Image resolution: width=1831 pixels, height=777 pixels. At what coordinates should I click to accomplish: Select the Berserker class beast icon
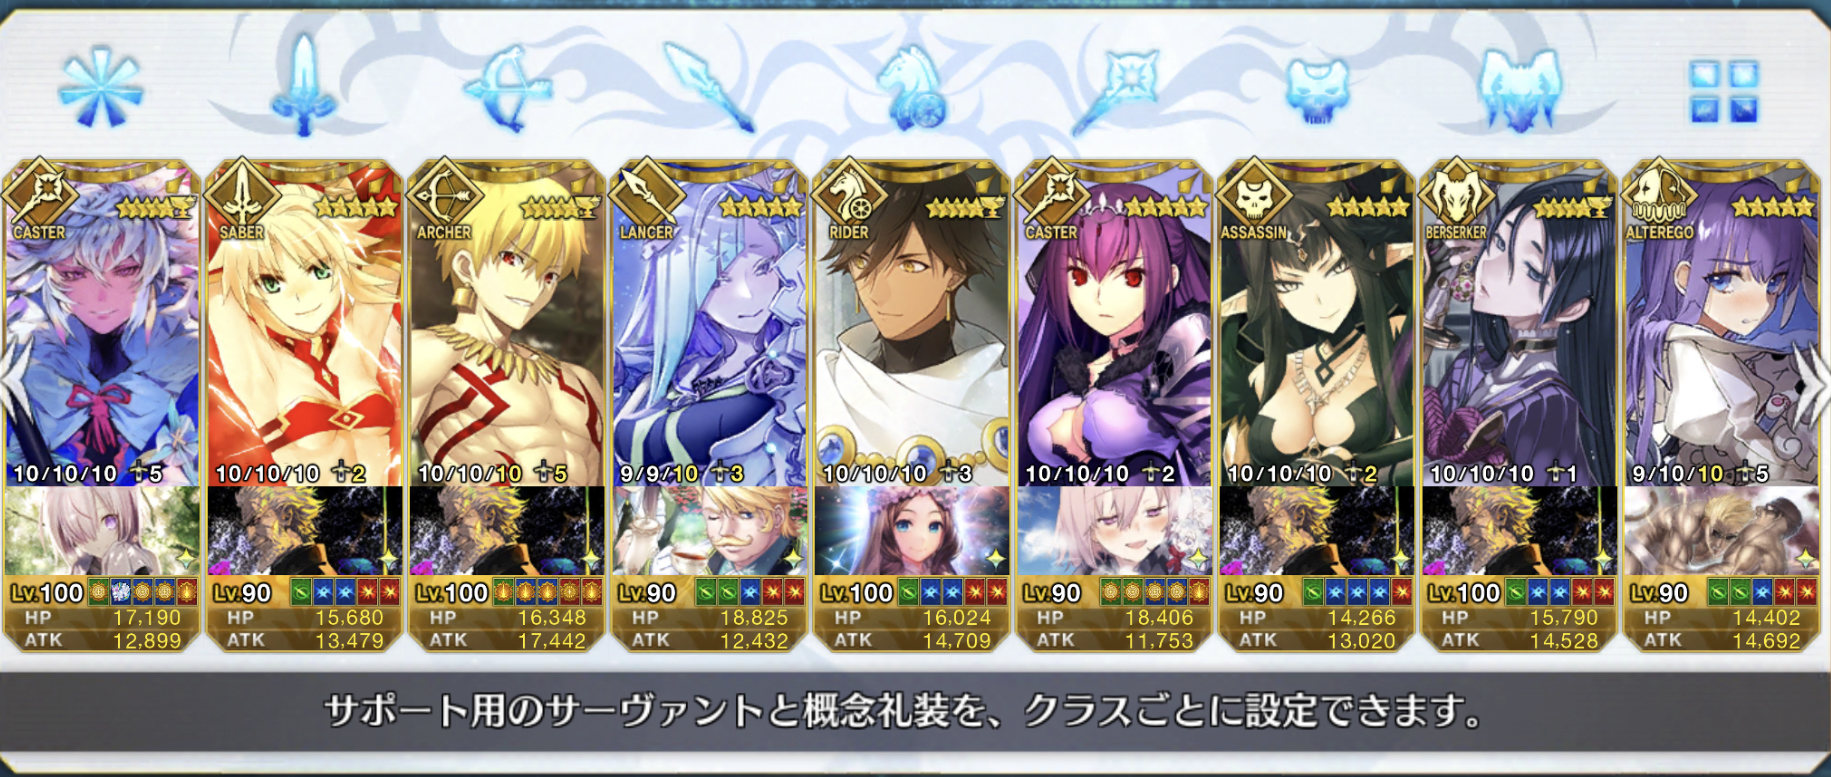1520,90
